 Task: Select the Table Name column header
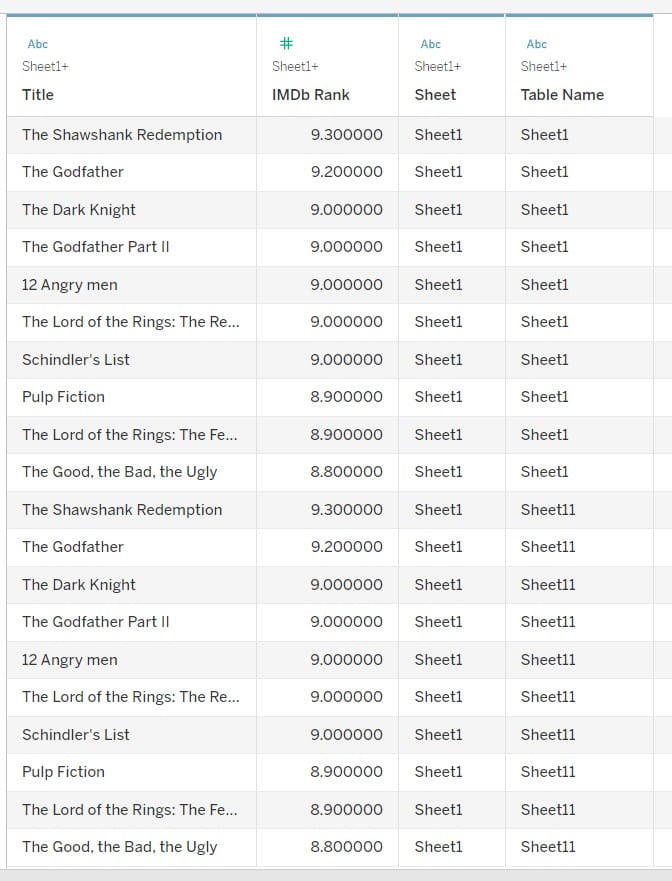[x=562, y=95]
